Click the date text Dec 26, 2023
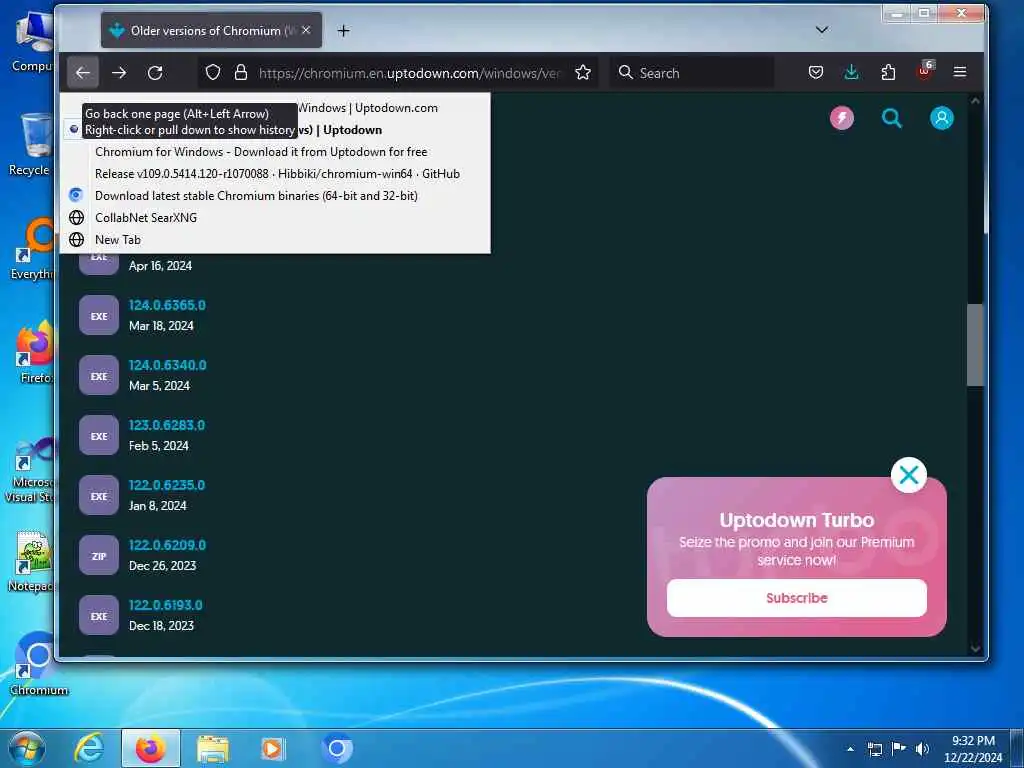This screenshot has height=768, width=1024. 163,566
